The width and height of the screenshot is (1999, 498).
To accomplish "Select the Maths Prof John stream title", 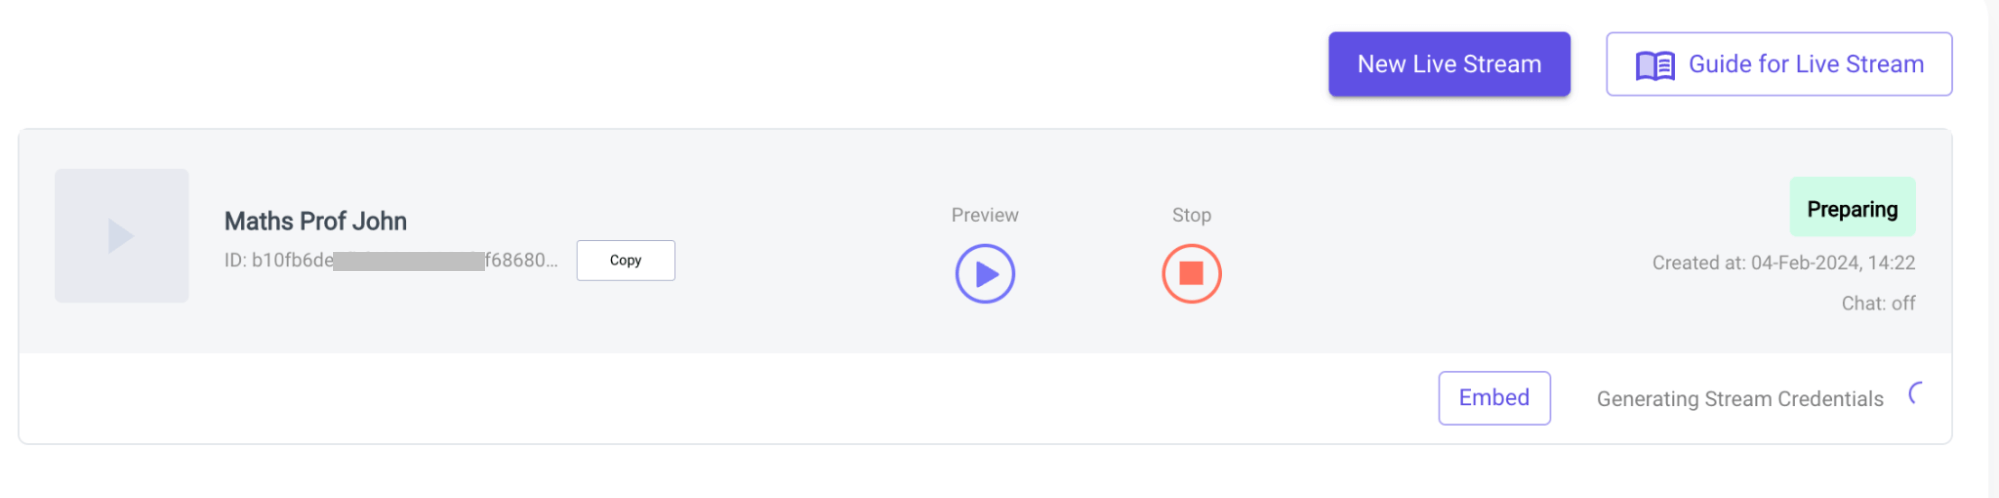I will 315,221.
